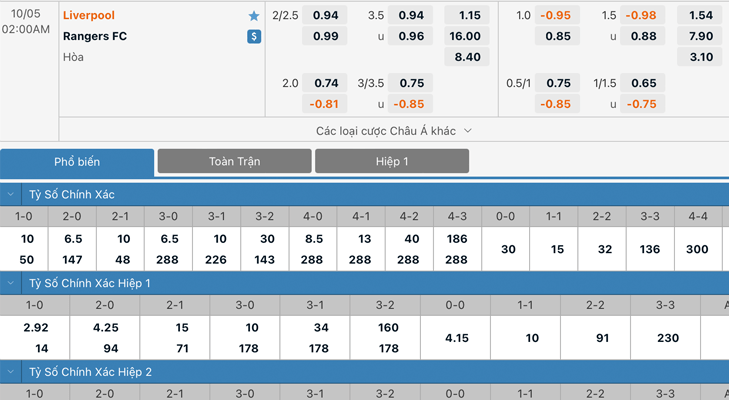The width and height of the screenshot is (729, 400).
Task: Select the 300 odds for score 4-4
Action: (x=697, y=249)
